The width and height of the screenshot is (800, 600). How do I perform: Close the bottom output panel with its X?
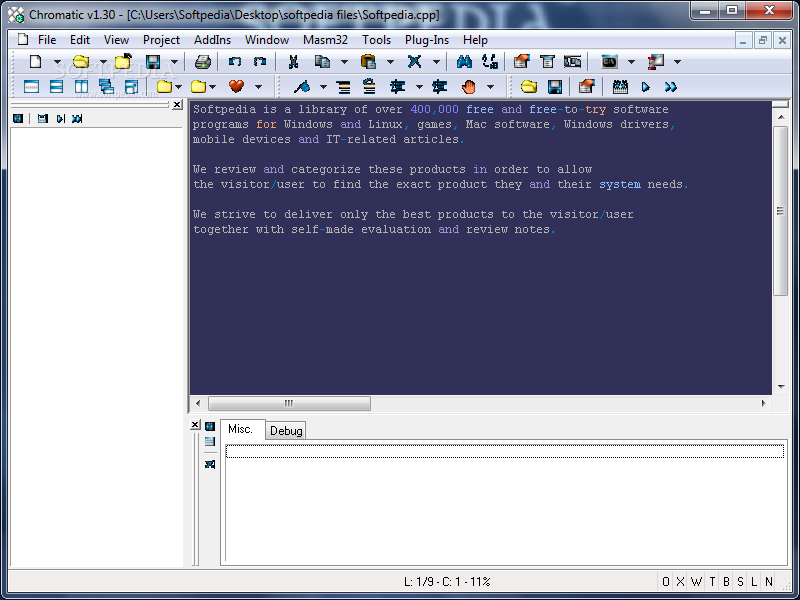(195, 424)
